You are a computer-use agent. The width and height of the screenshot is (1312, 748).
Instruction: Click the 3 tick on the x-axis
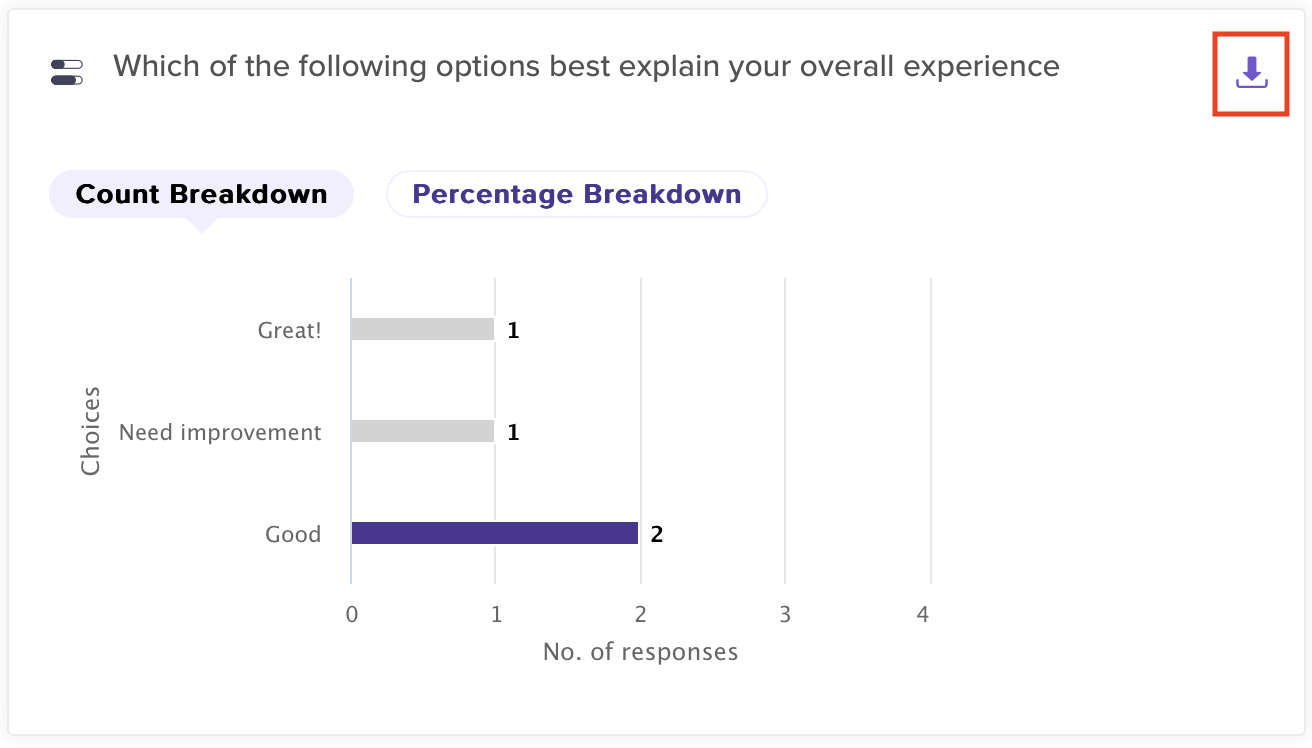coord(785,614)
